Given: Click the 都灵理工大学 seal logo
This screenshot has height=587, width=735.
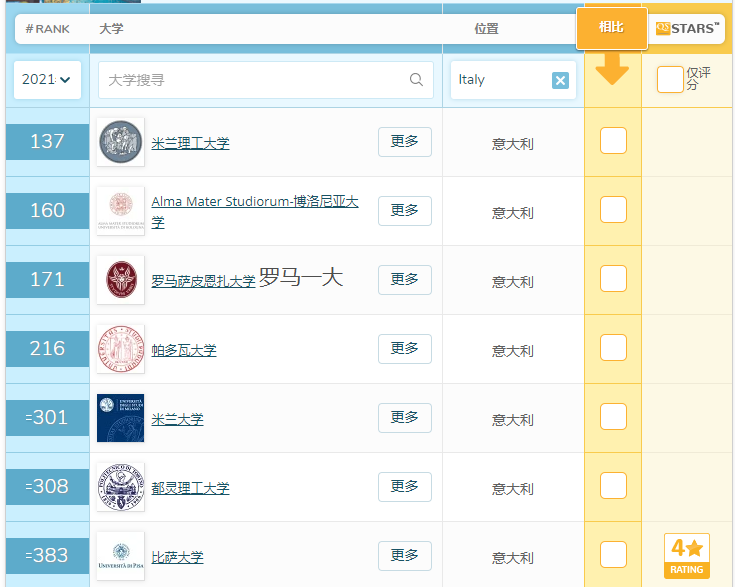Looking at the screenshot, I should pyautogui.click(x=120, y=487).
